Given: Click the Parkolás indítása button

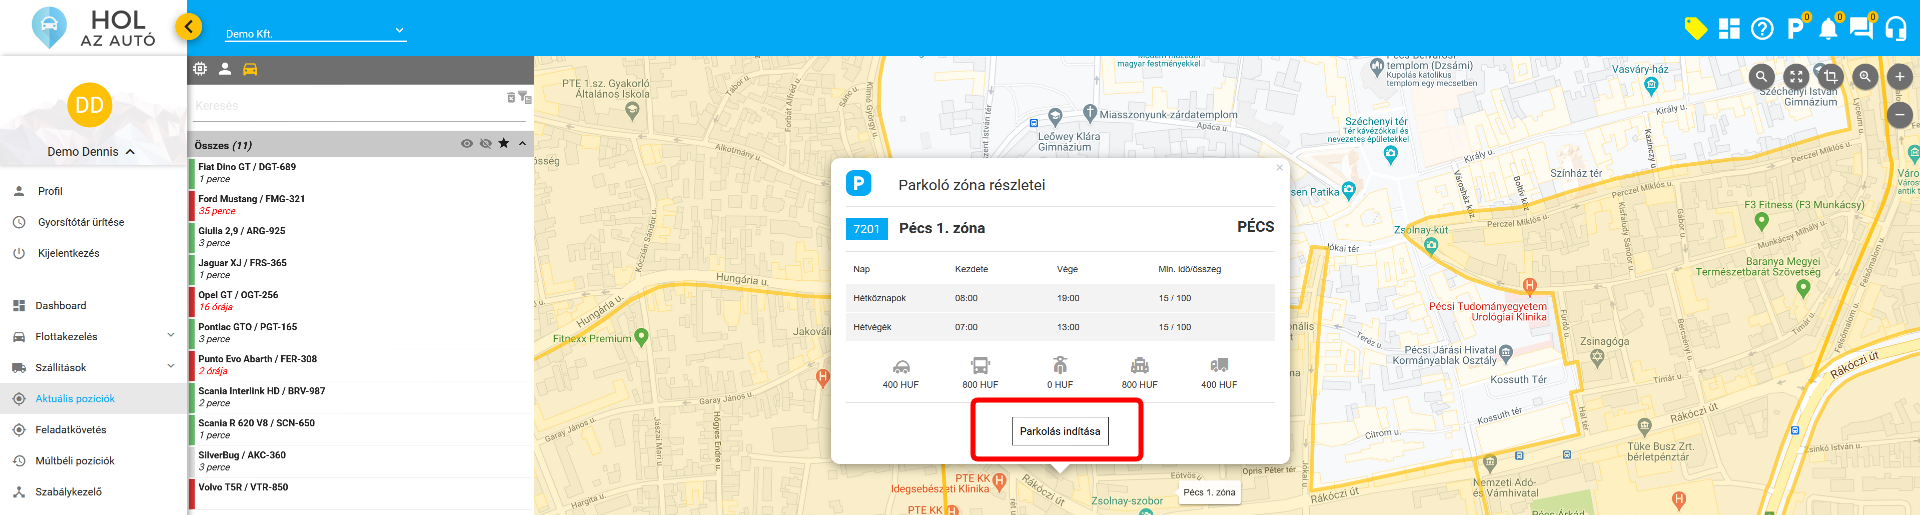Looking at the screenshot, I should [1059, 431].
